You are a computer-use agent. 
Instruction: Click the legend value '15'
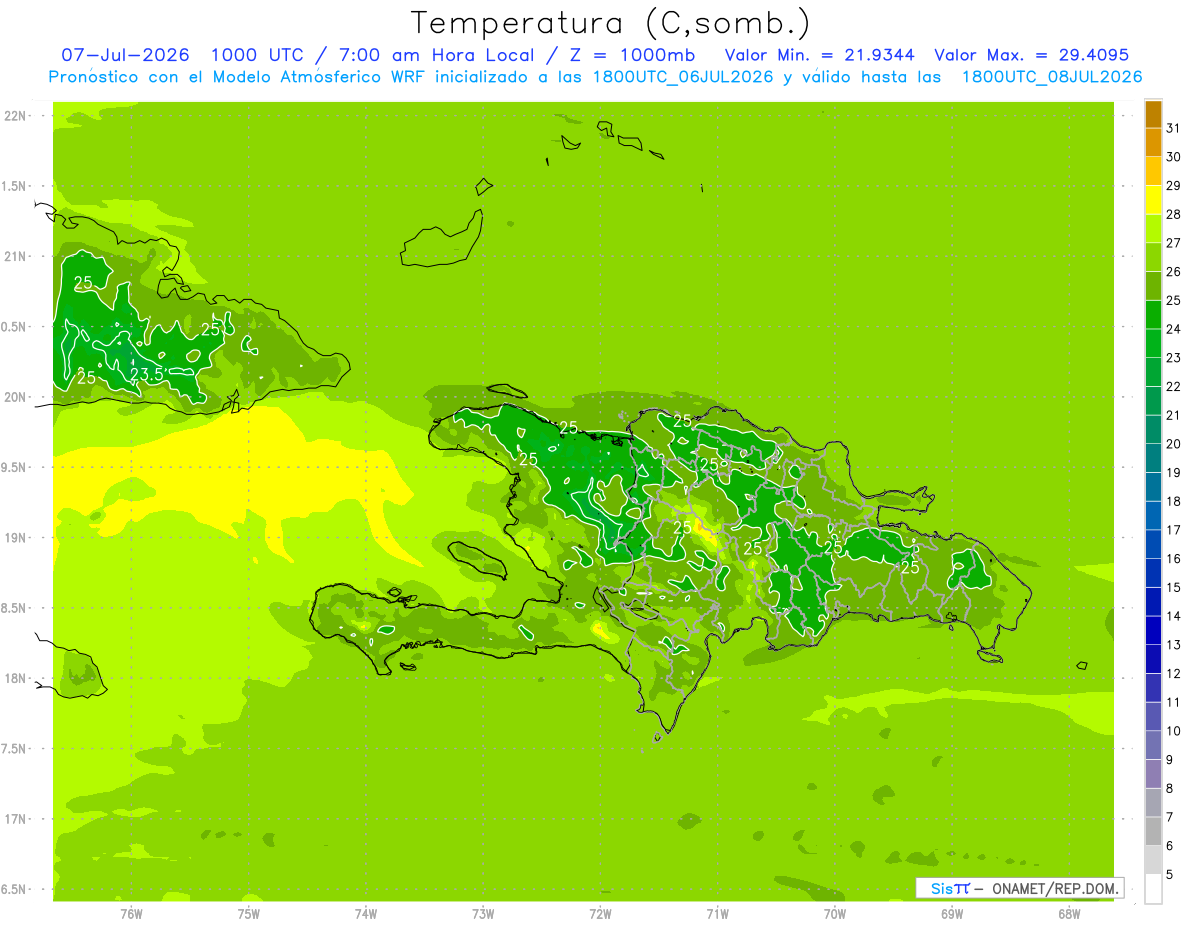tap(1174, 587)
